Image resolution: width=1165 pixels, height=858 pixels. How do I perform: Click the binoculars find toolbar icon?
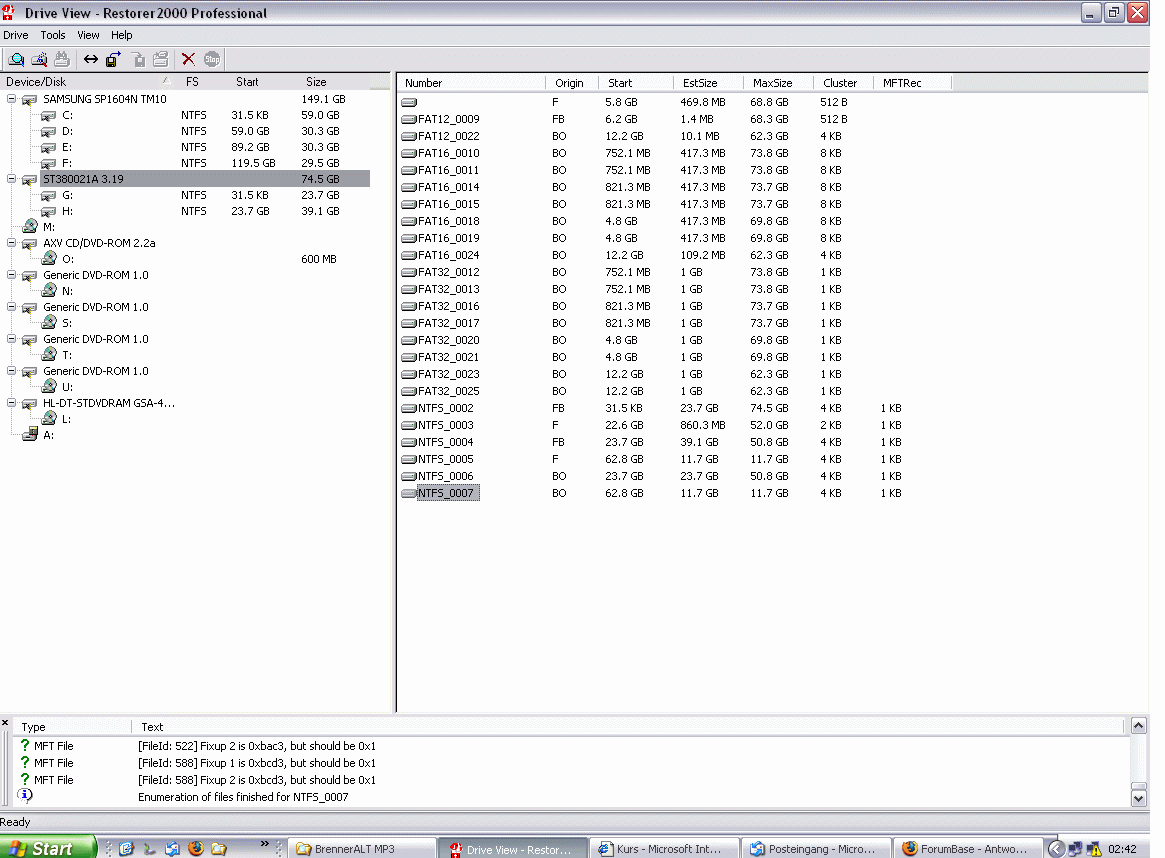(62, 59)
